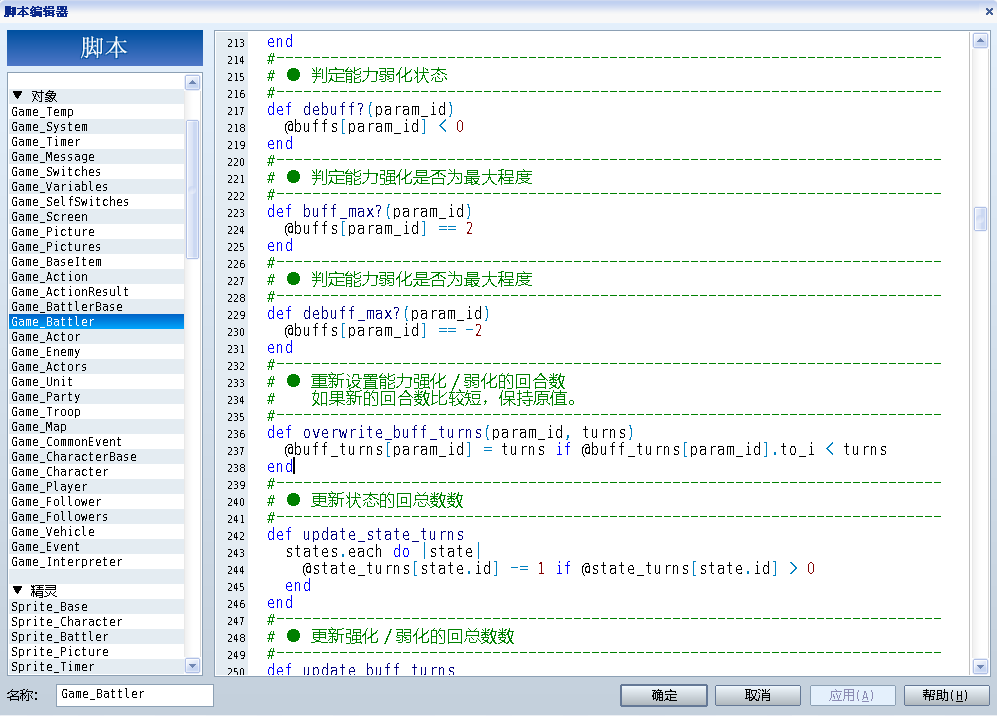
Task: Collapse the 精灵 section triangle
Action: (x=17, y=590)
